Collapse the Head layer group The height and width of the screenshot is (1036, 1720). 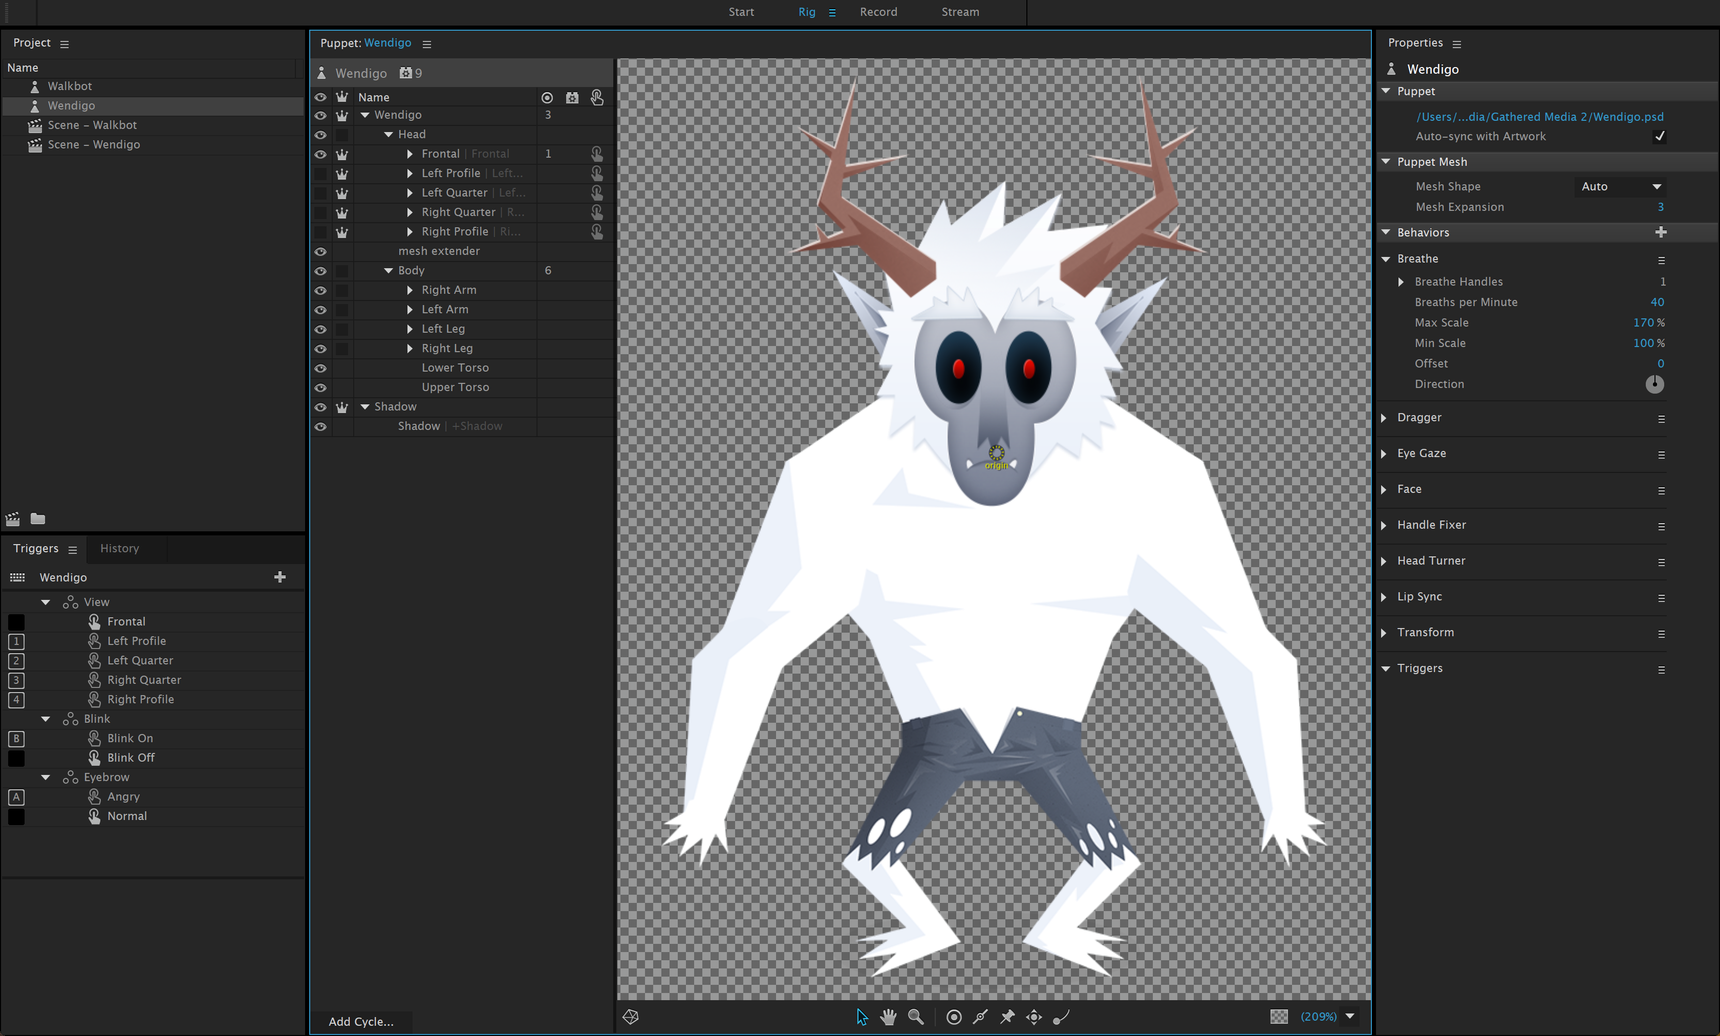point(389,134)
